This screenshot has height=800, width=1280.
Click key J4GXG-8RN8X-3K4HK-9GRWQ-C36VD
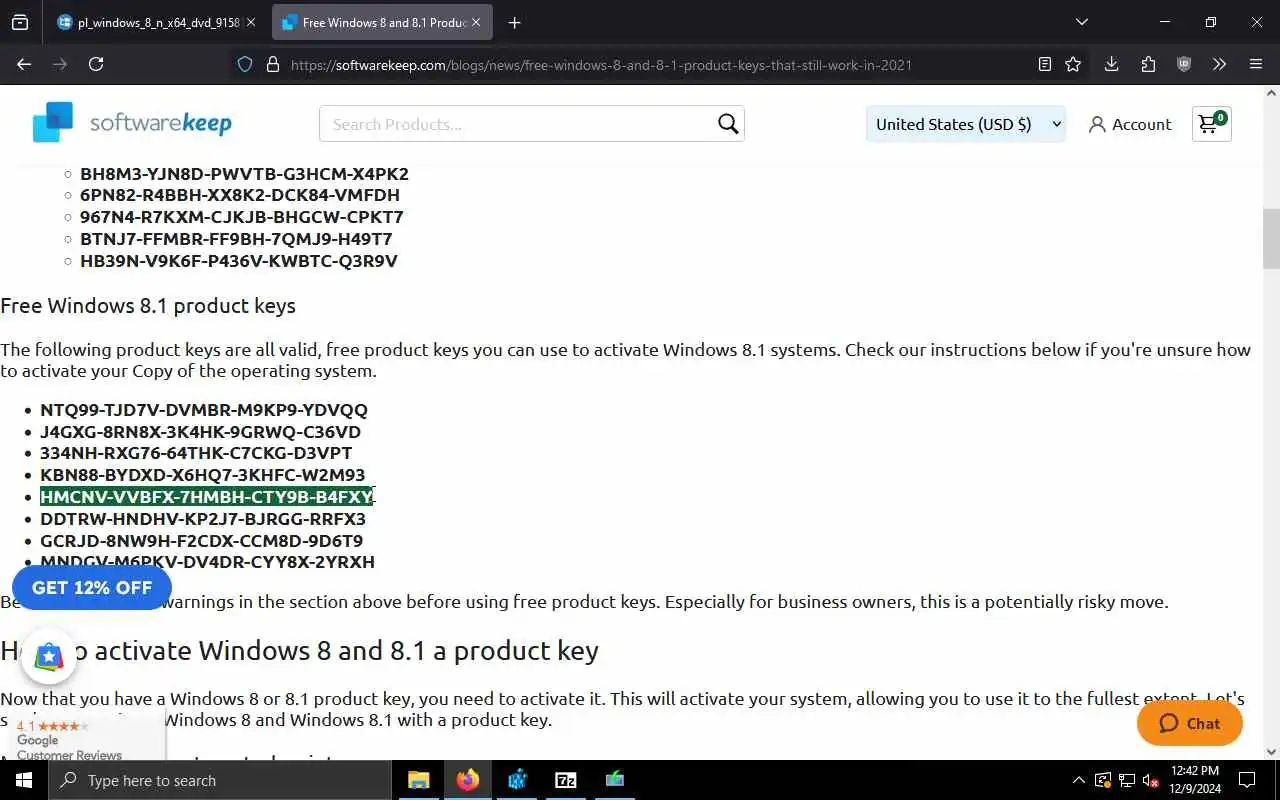pyautogui.click(x=200, y=432)
